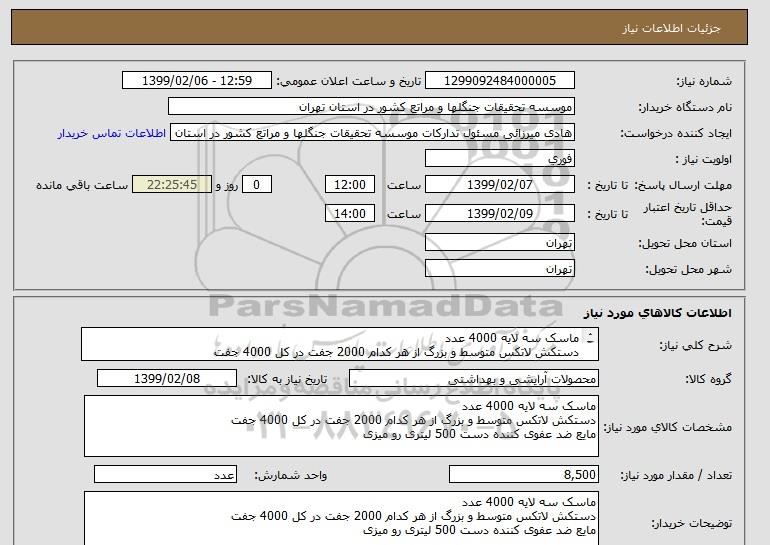Click the request creator field
770x545 pixels.
372,133
